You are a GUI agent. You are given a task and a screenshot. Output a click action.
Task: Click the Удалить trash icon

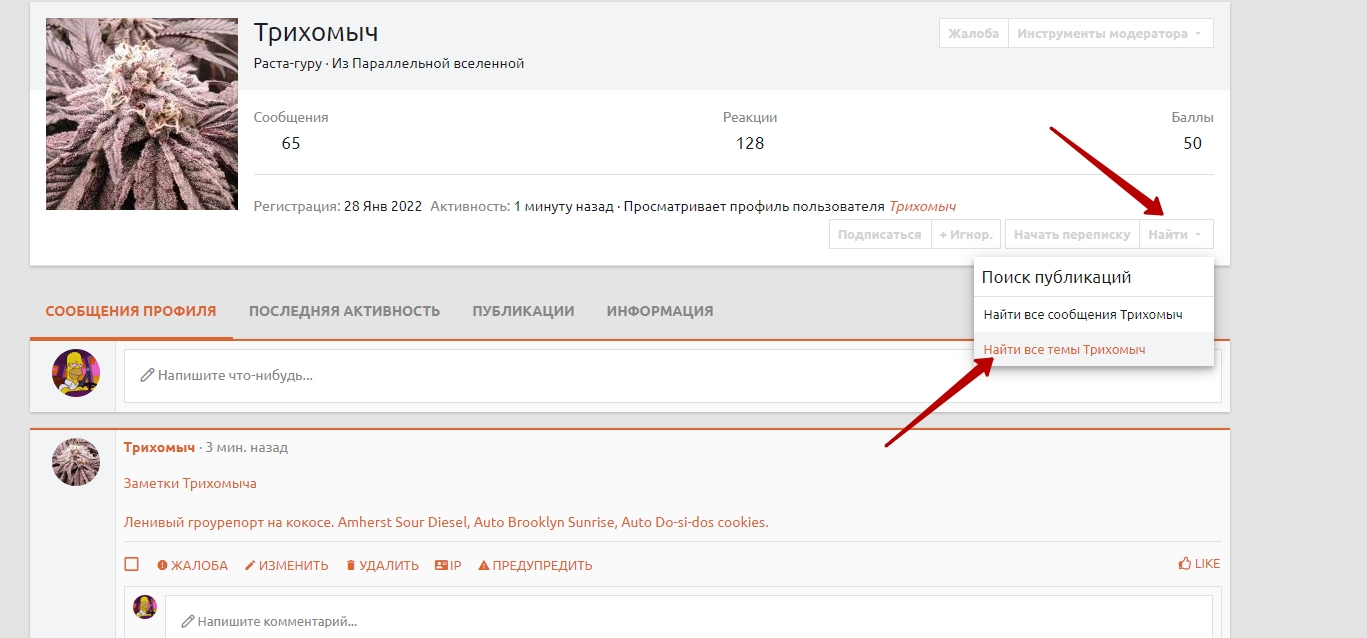coord(351,565)
